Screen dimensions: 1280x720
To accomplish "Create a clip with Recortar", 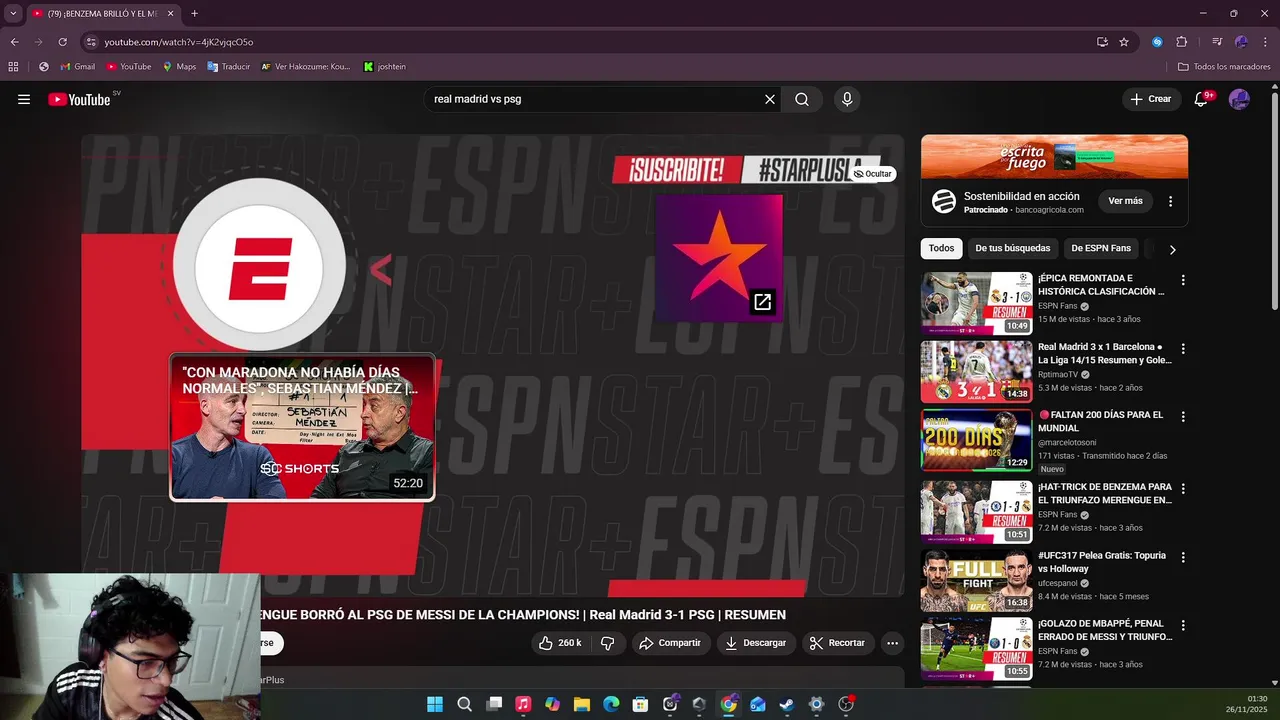I will 838,643.
